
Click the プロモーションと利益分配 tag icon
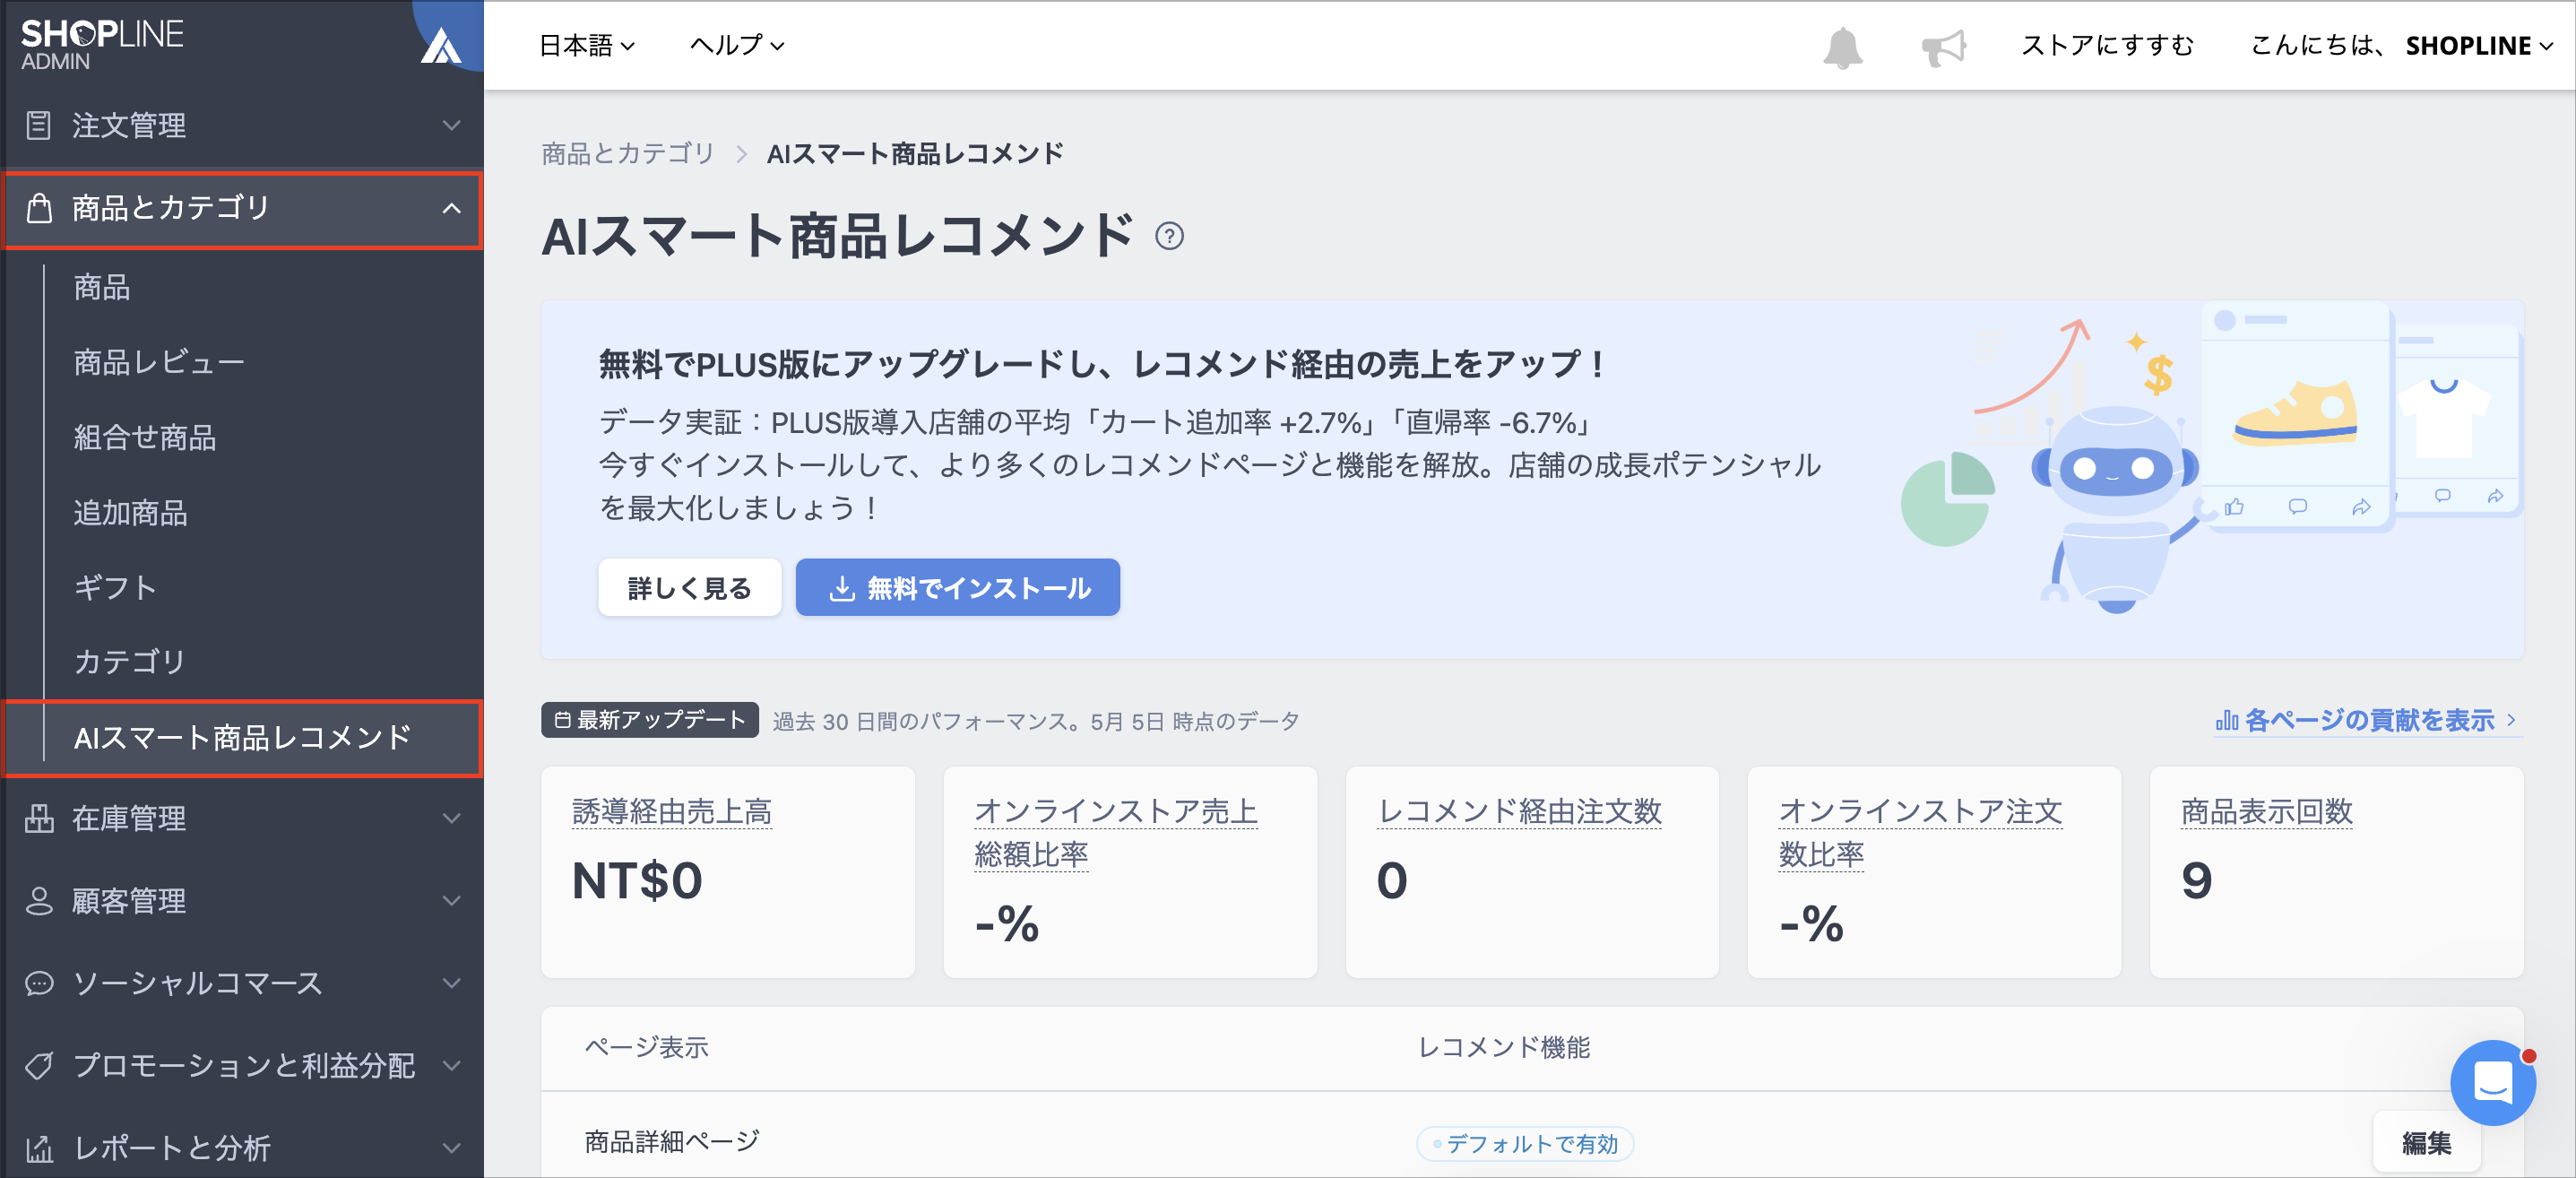click(x=38, y=1065)
